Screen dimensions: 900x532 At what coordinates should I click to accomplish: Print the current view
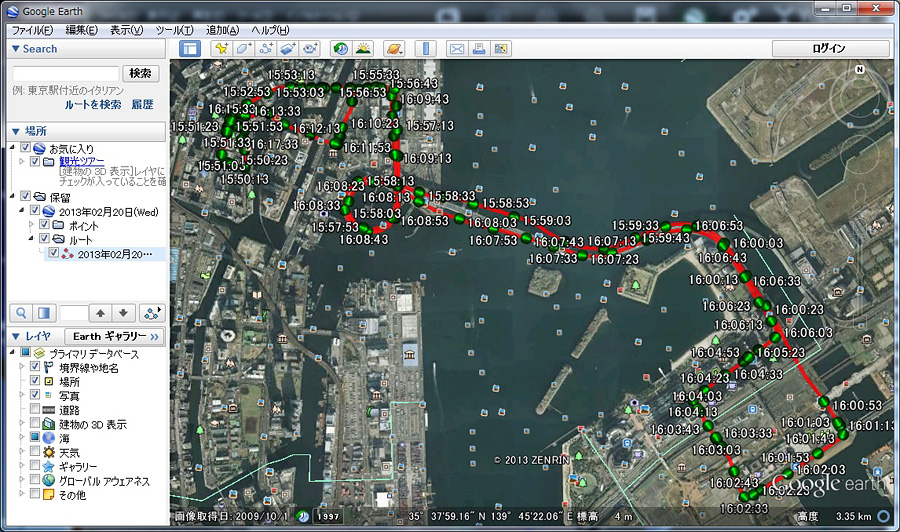(479, 49)
